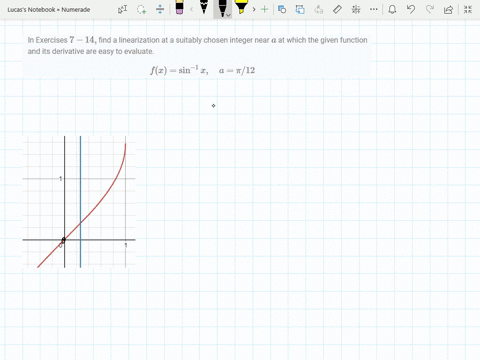
Task: Add a new pen with the plus button
Action: 264,9
